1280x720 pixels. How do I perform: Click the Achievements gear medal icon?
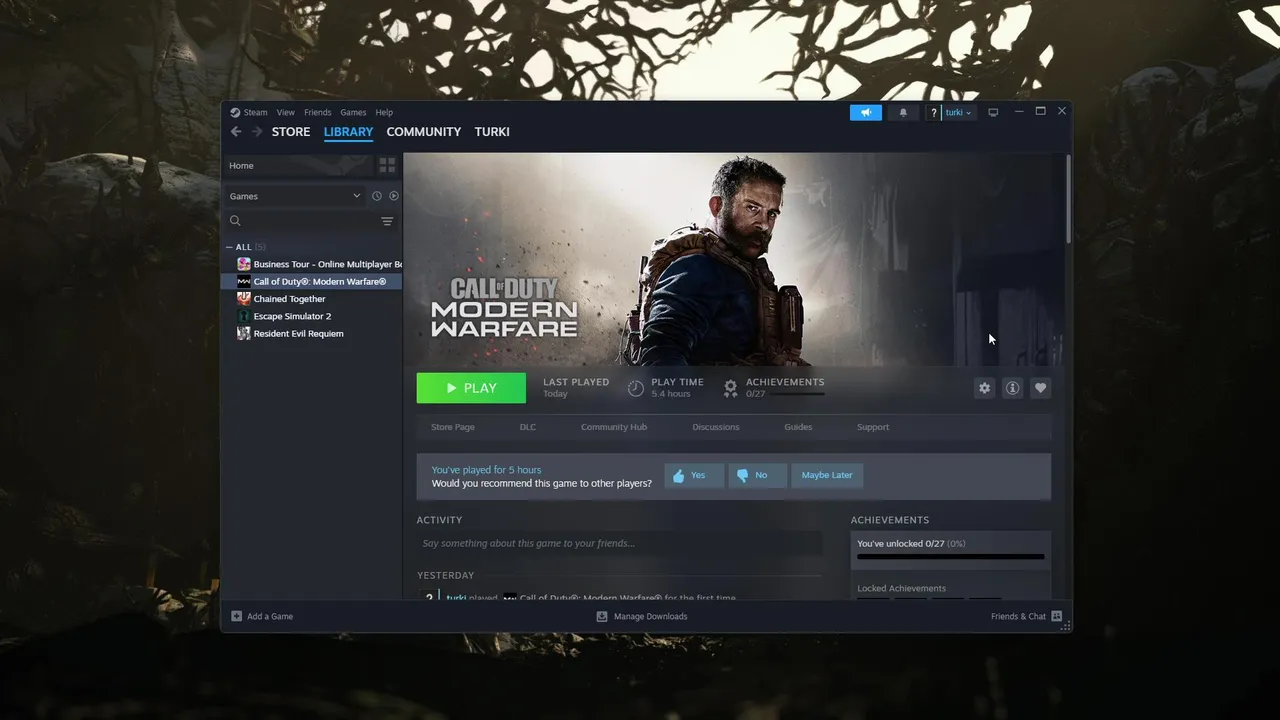coord(731,388)
